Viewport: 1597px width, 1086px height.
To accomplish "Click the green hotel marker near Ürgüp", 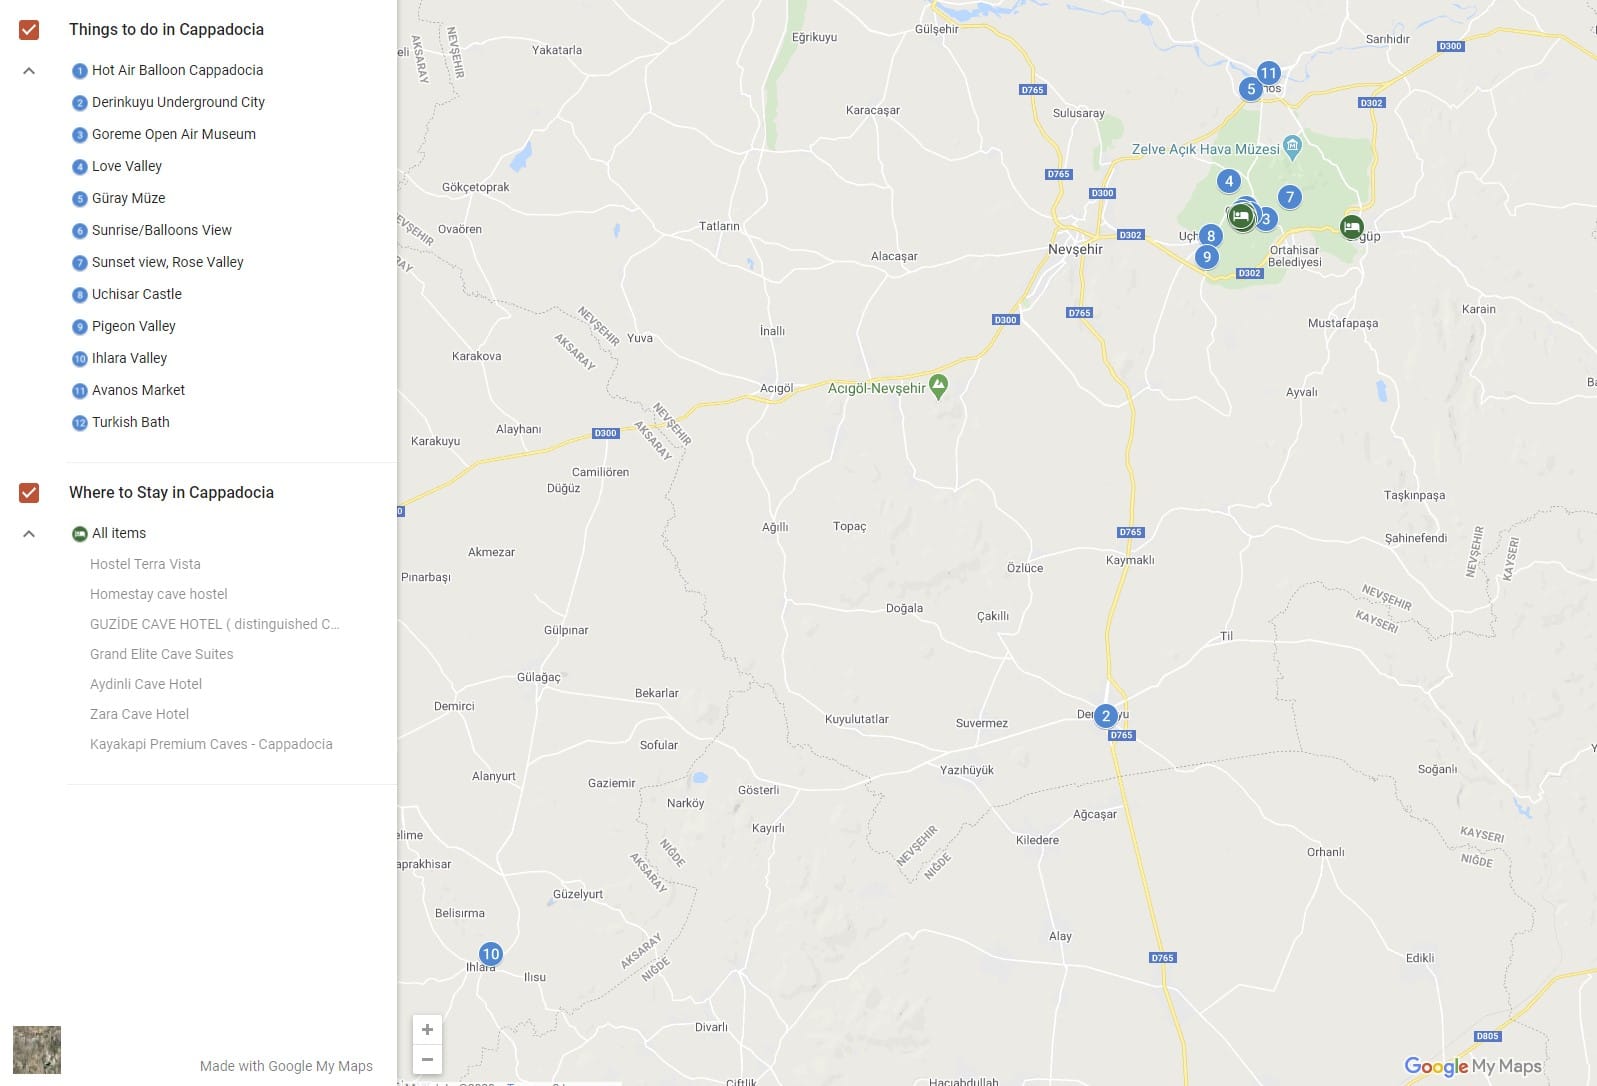I will click(1351, 227).
